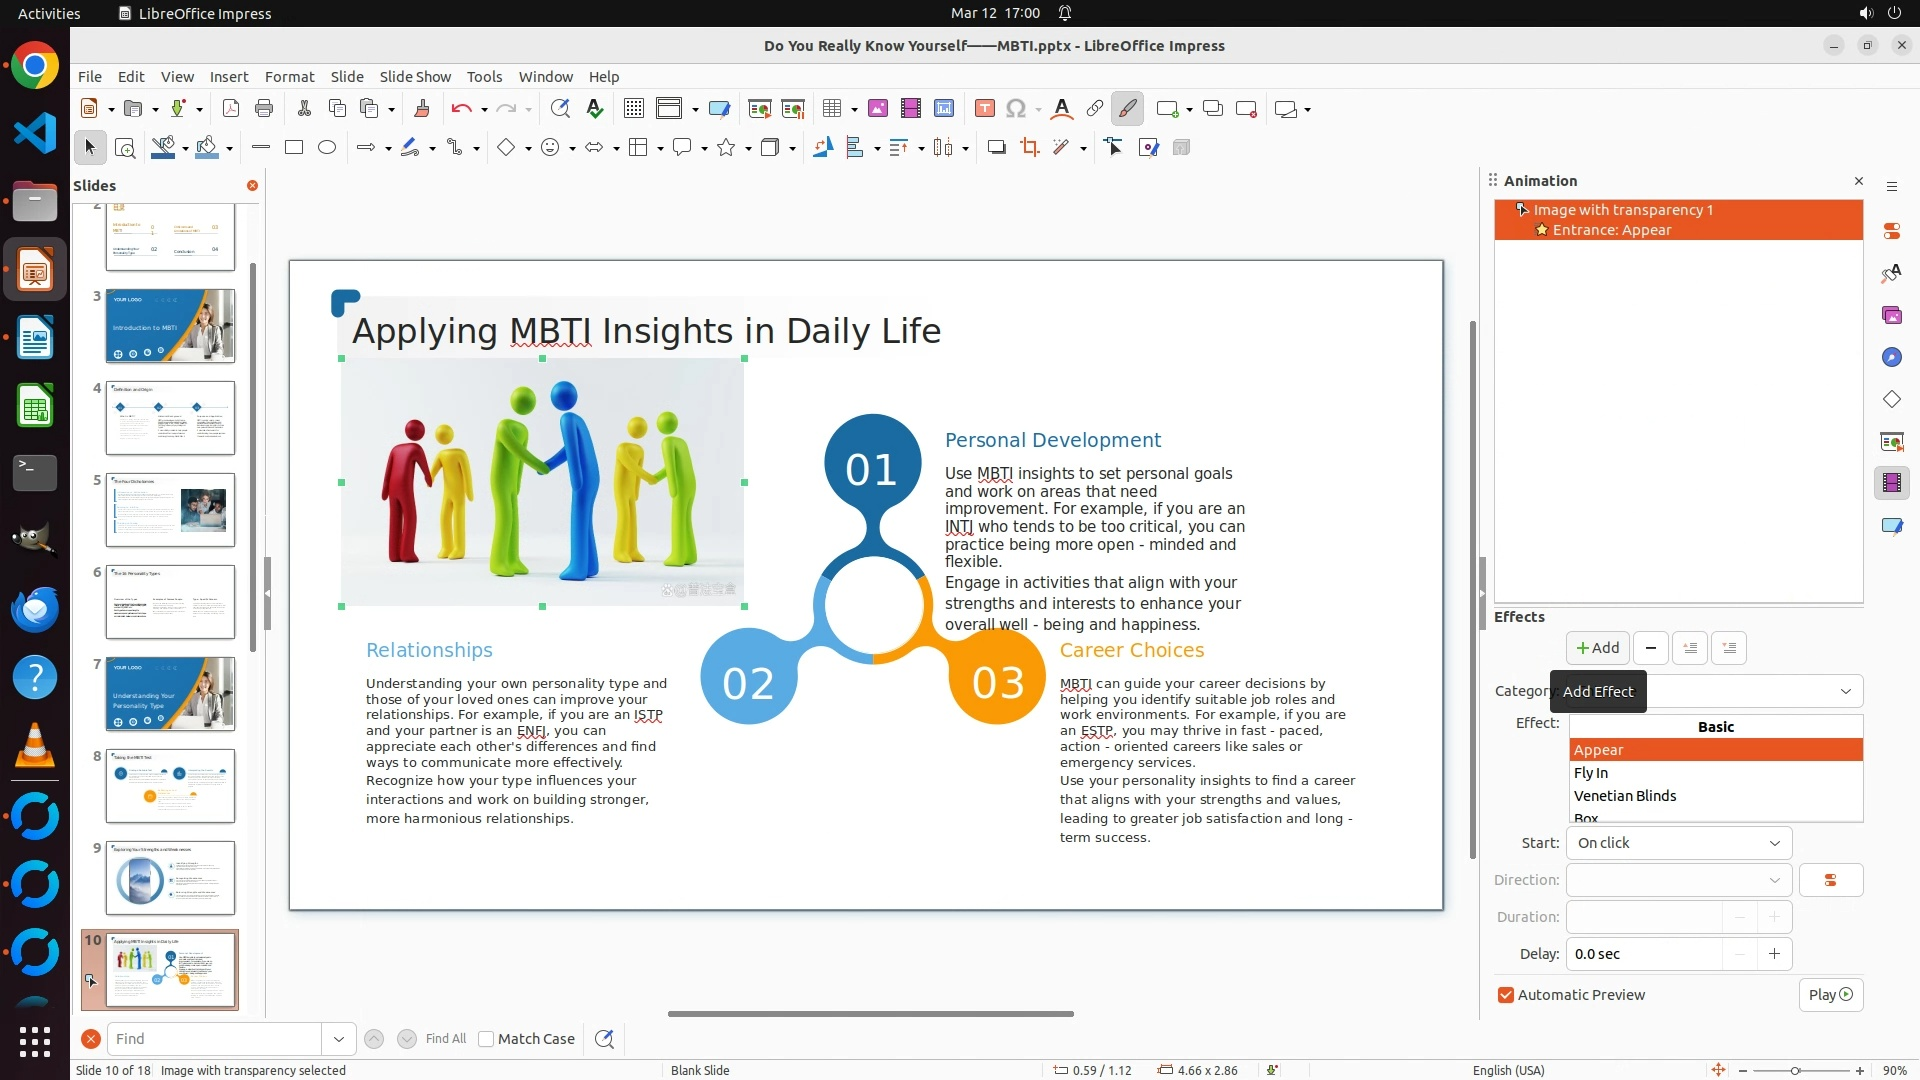Toggle the Display Grid button
Screen dimensions: 1920x1080
(x=633, y=109)
